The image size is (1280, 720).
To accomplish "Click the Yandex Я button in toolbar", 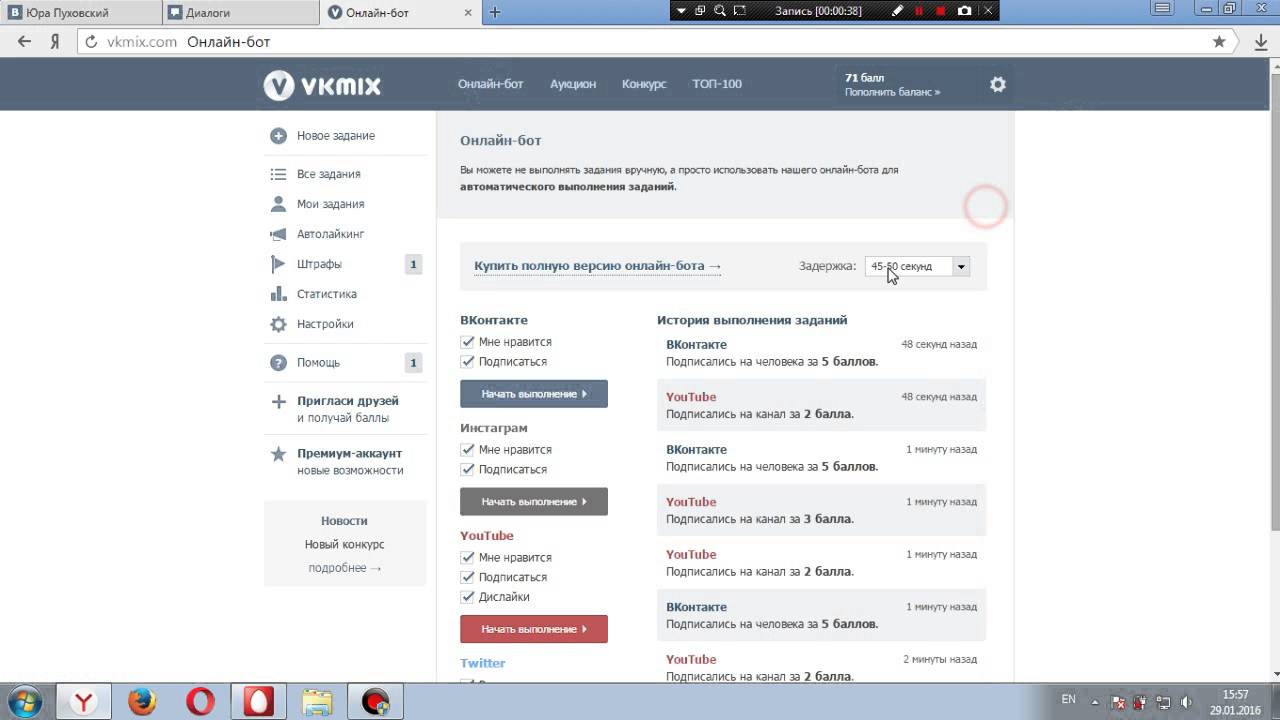I will coord(56,42).
